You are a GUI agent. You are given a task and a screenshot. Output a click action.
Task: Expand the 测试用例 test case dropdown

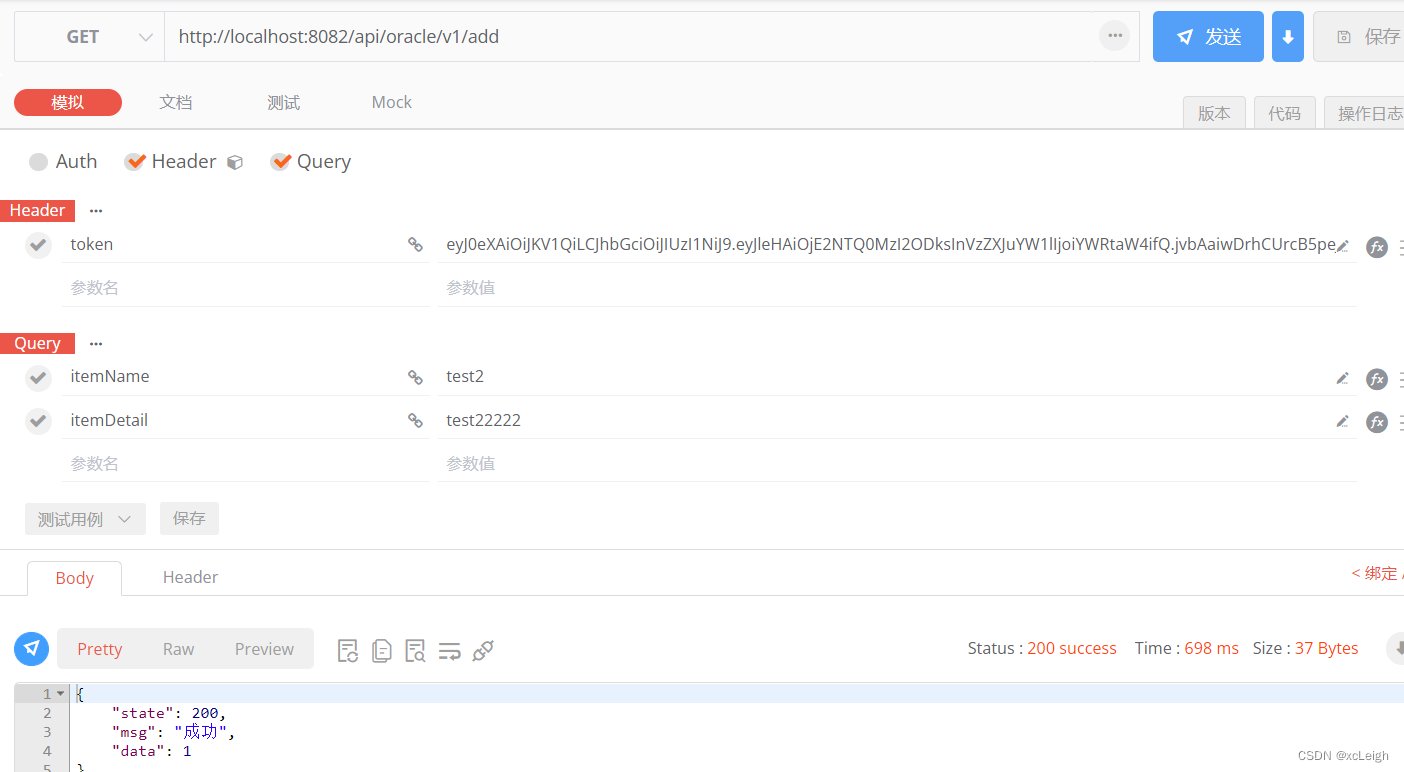[x=85, y=519]
